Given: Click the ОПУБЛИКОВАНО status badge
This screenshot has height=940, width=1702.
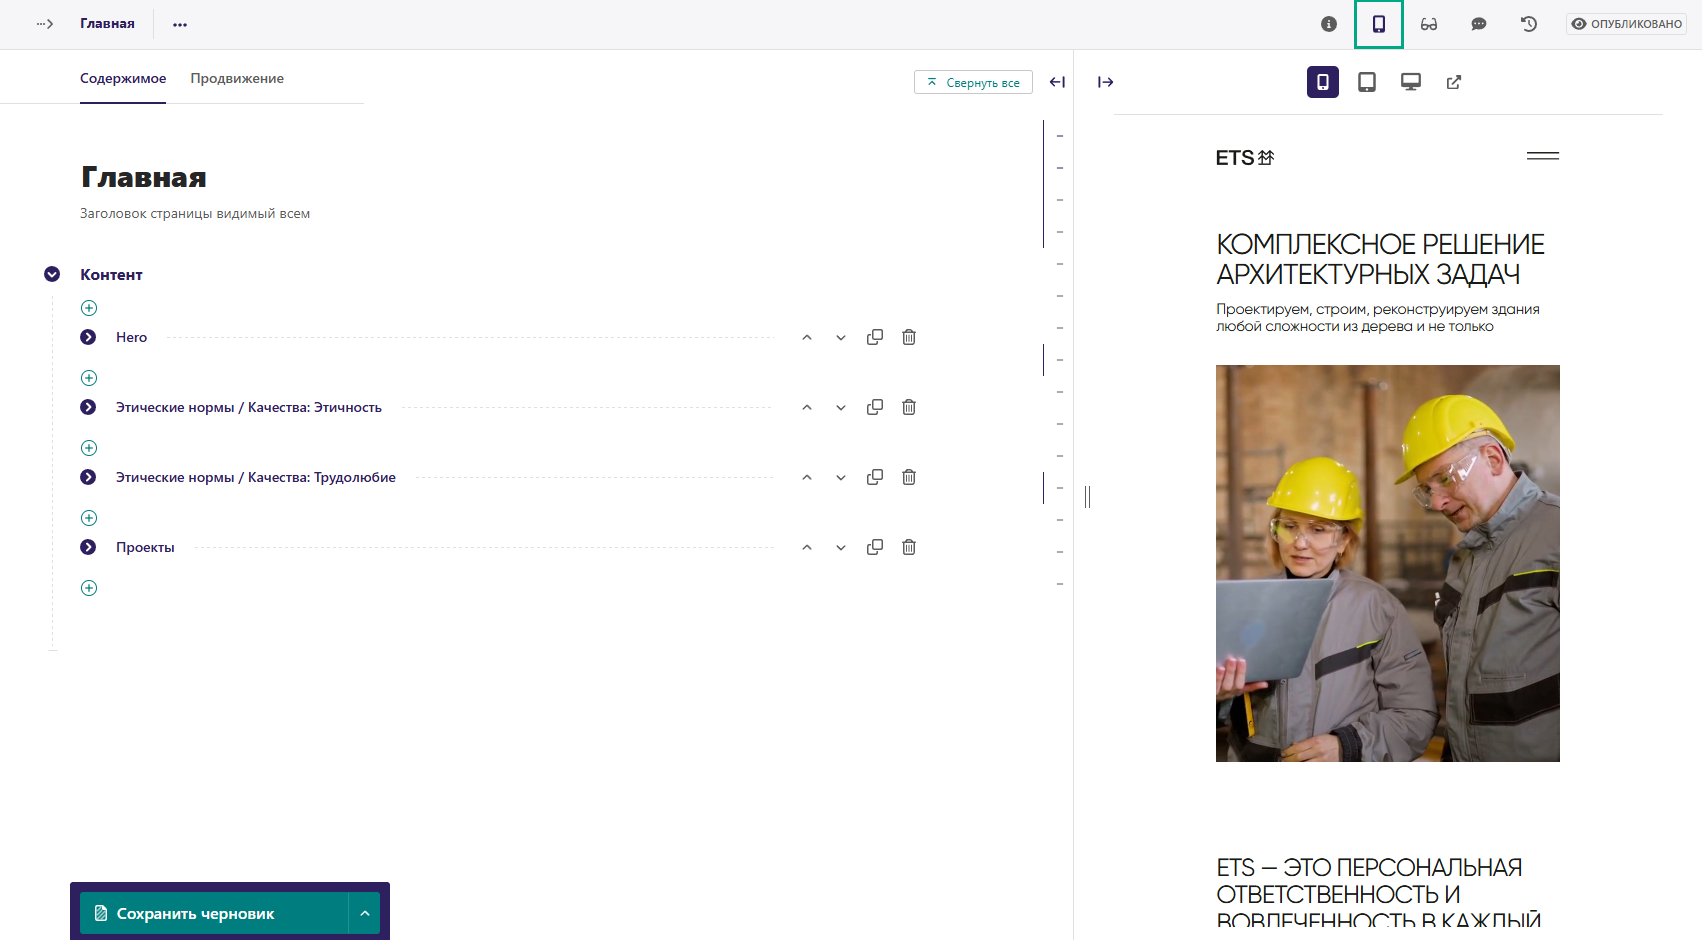Looking at the screenshot, I should (x=1627, y=24).
